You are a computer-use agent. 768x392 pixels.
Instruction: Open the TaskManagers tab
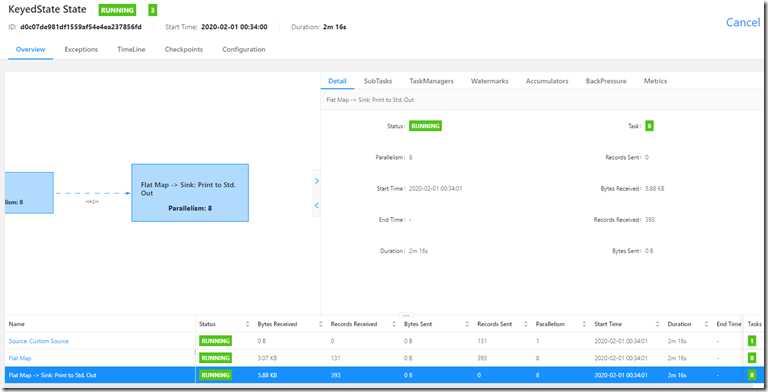pos(432,81)
